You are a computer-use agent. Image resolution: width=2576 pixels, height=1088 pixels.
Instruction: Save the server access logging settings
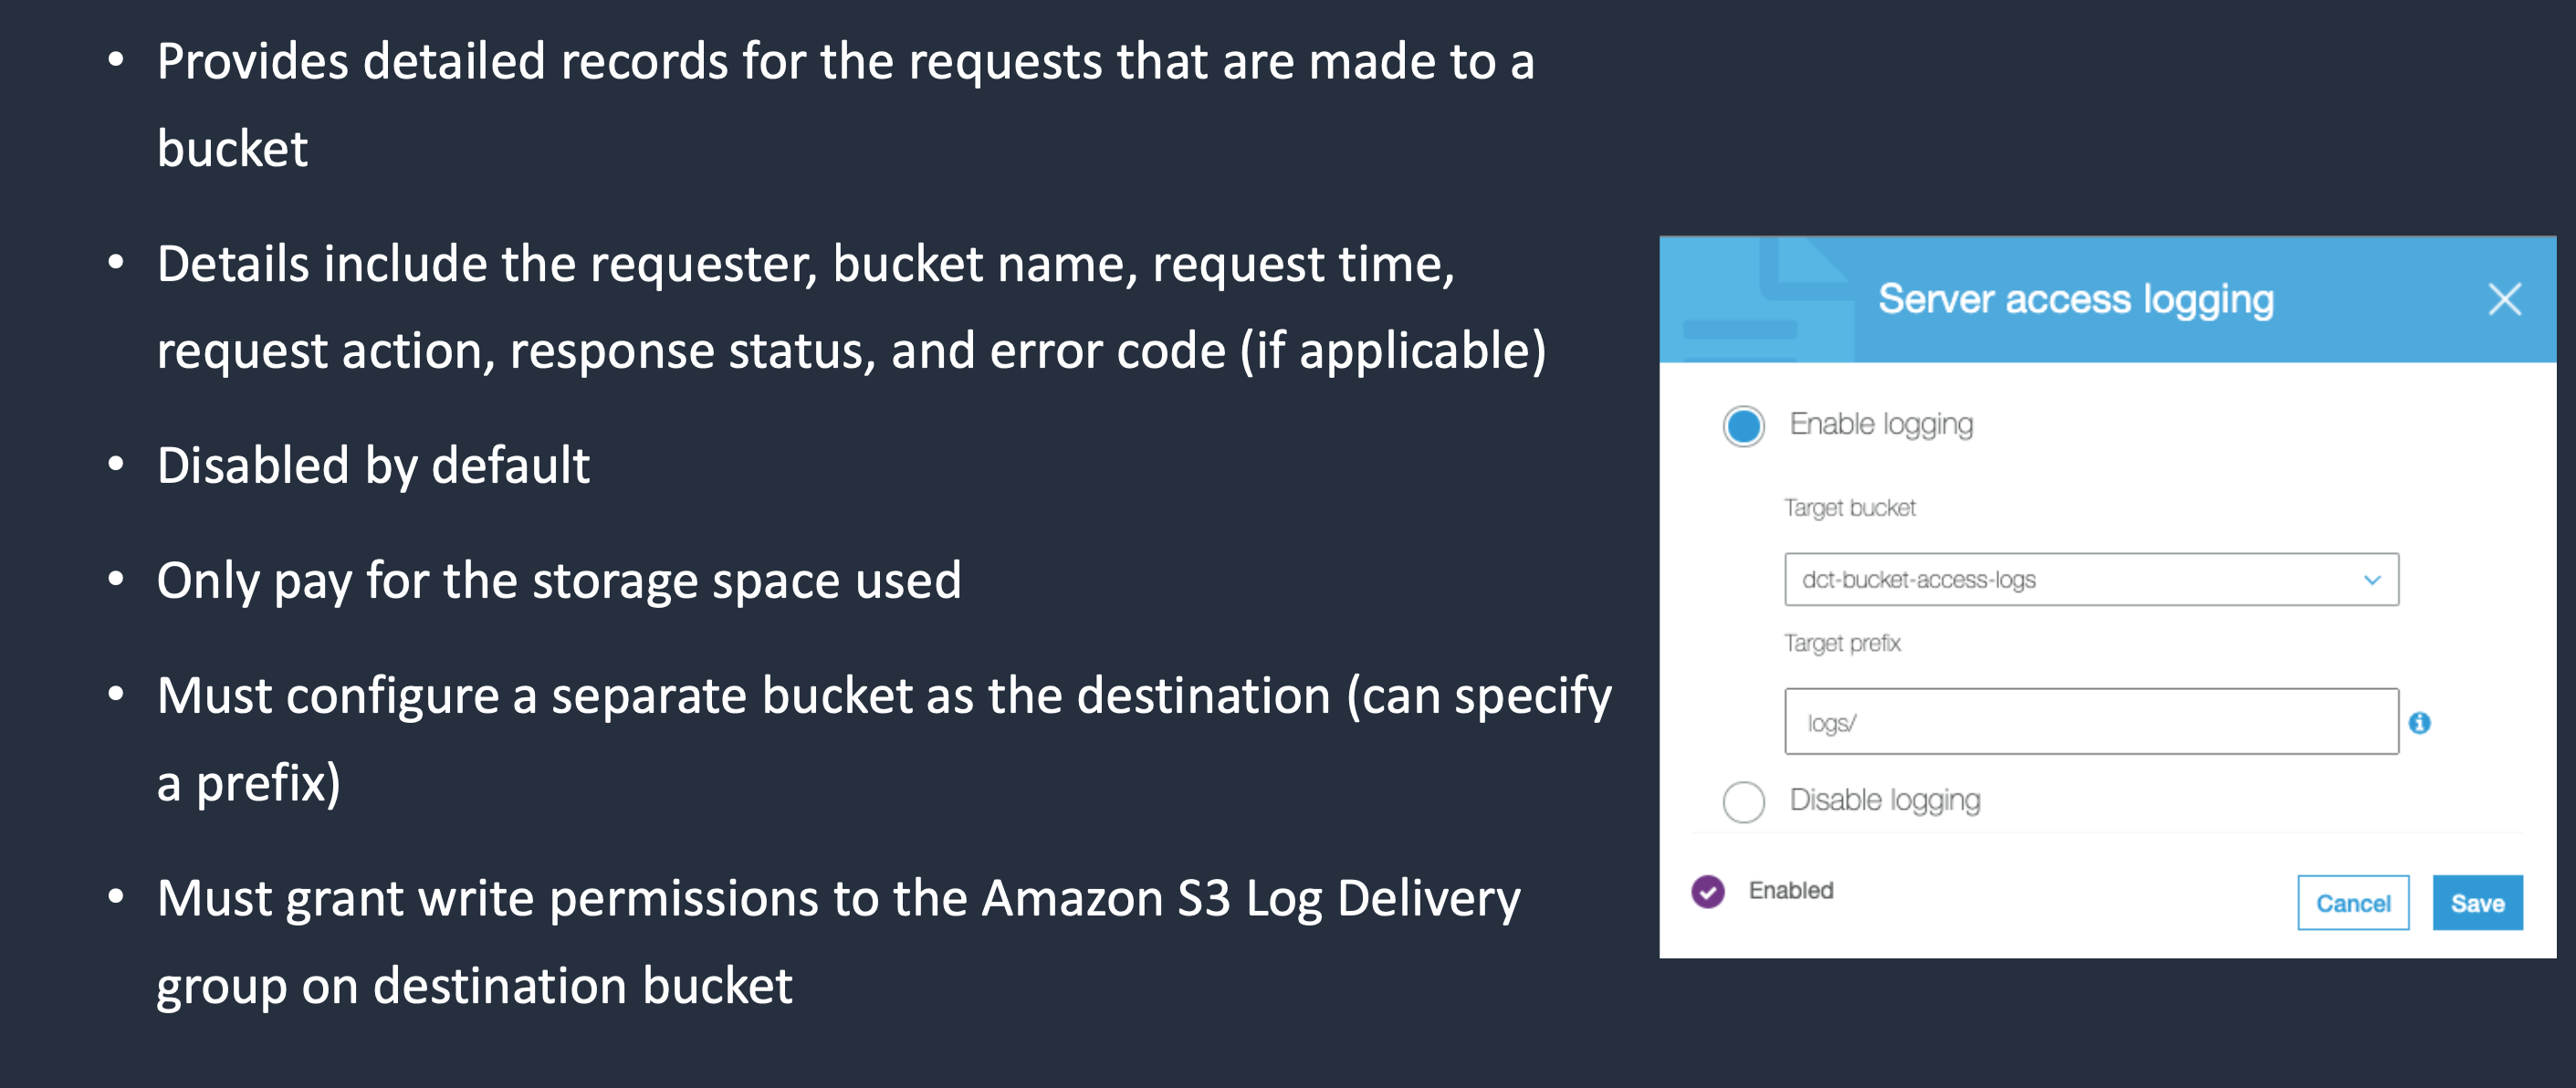pos(2477,902)
